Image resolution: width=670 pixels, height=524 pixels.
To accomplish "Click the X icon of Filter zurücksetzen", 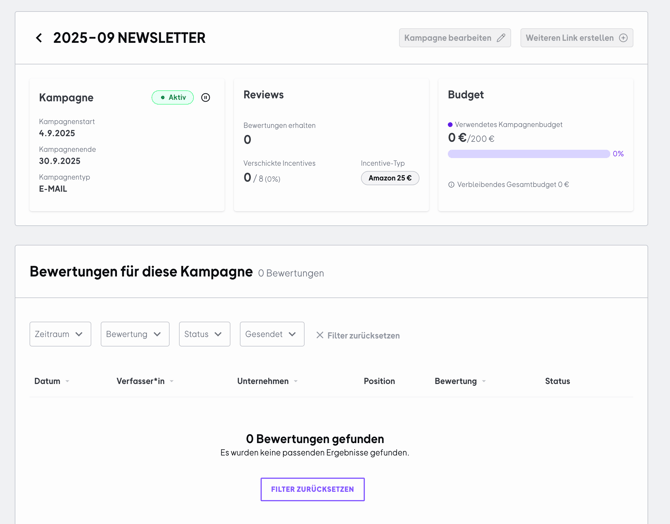I will pyautogui.click(x=320, y=335).
